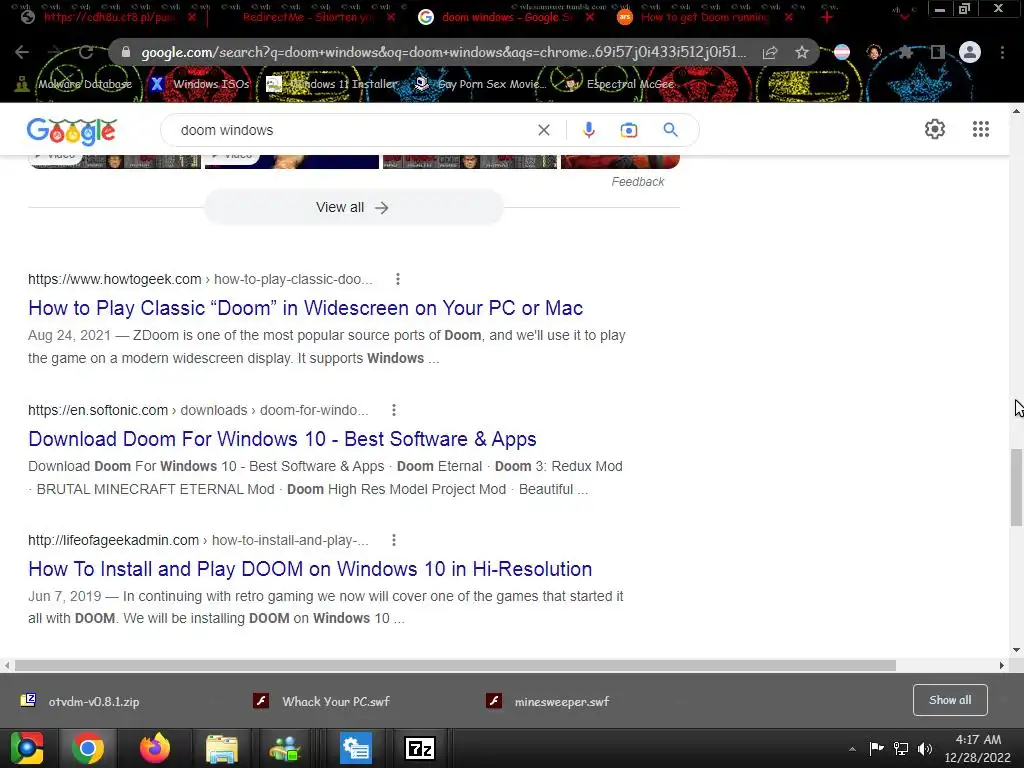Viewport: 1024px width, 768px height.
Task: Clear the search box with the X
Action: click(543, 130)
